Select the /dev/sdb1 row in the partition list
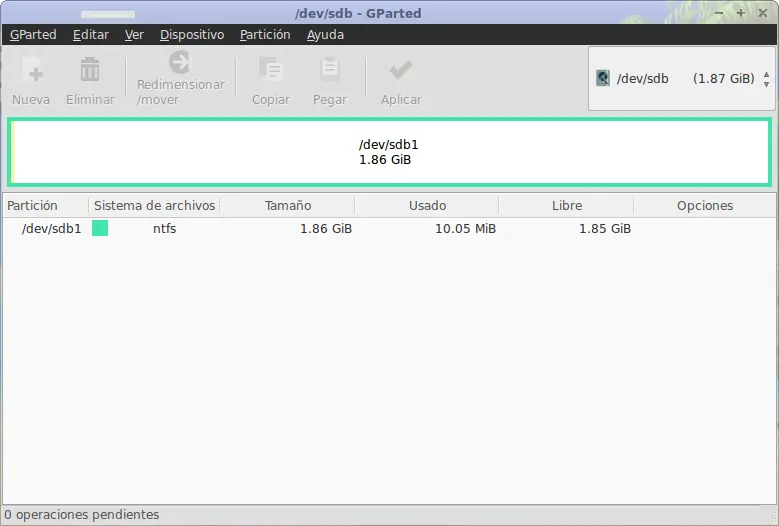The width and height of the screenshot is (779, 526). (x=390, y=228)
